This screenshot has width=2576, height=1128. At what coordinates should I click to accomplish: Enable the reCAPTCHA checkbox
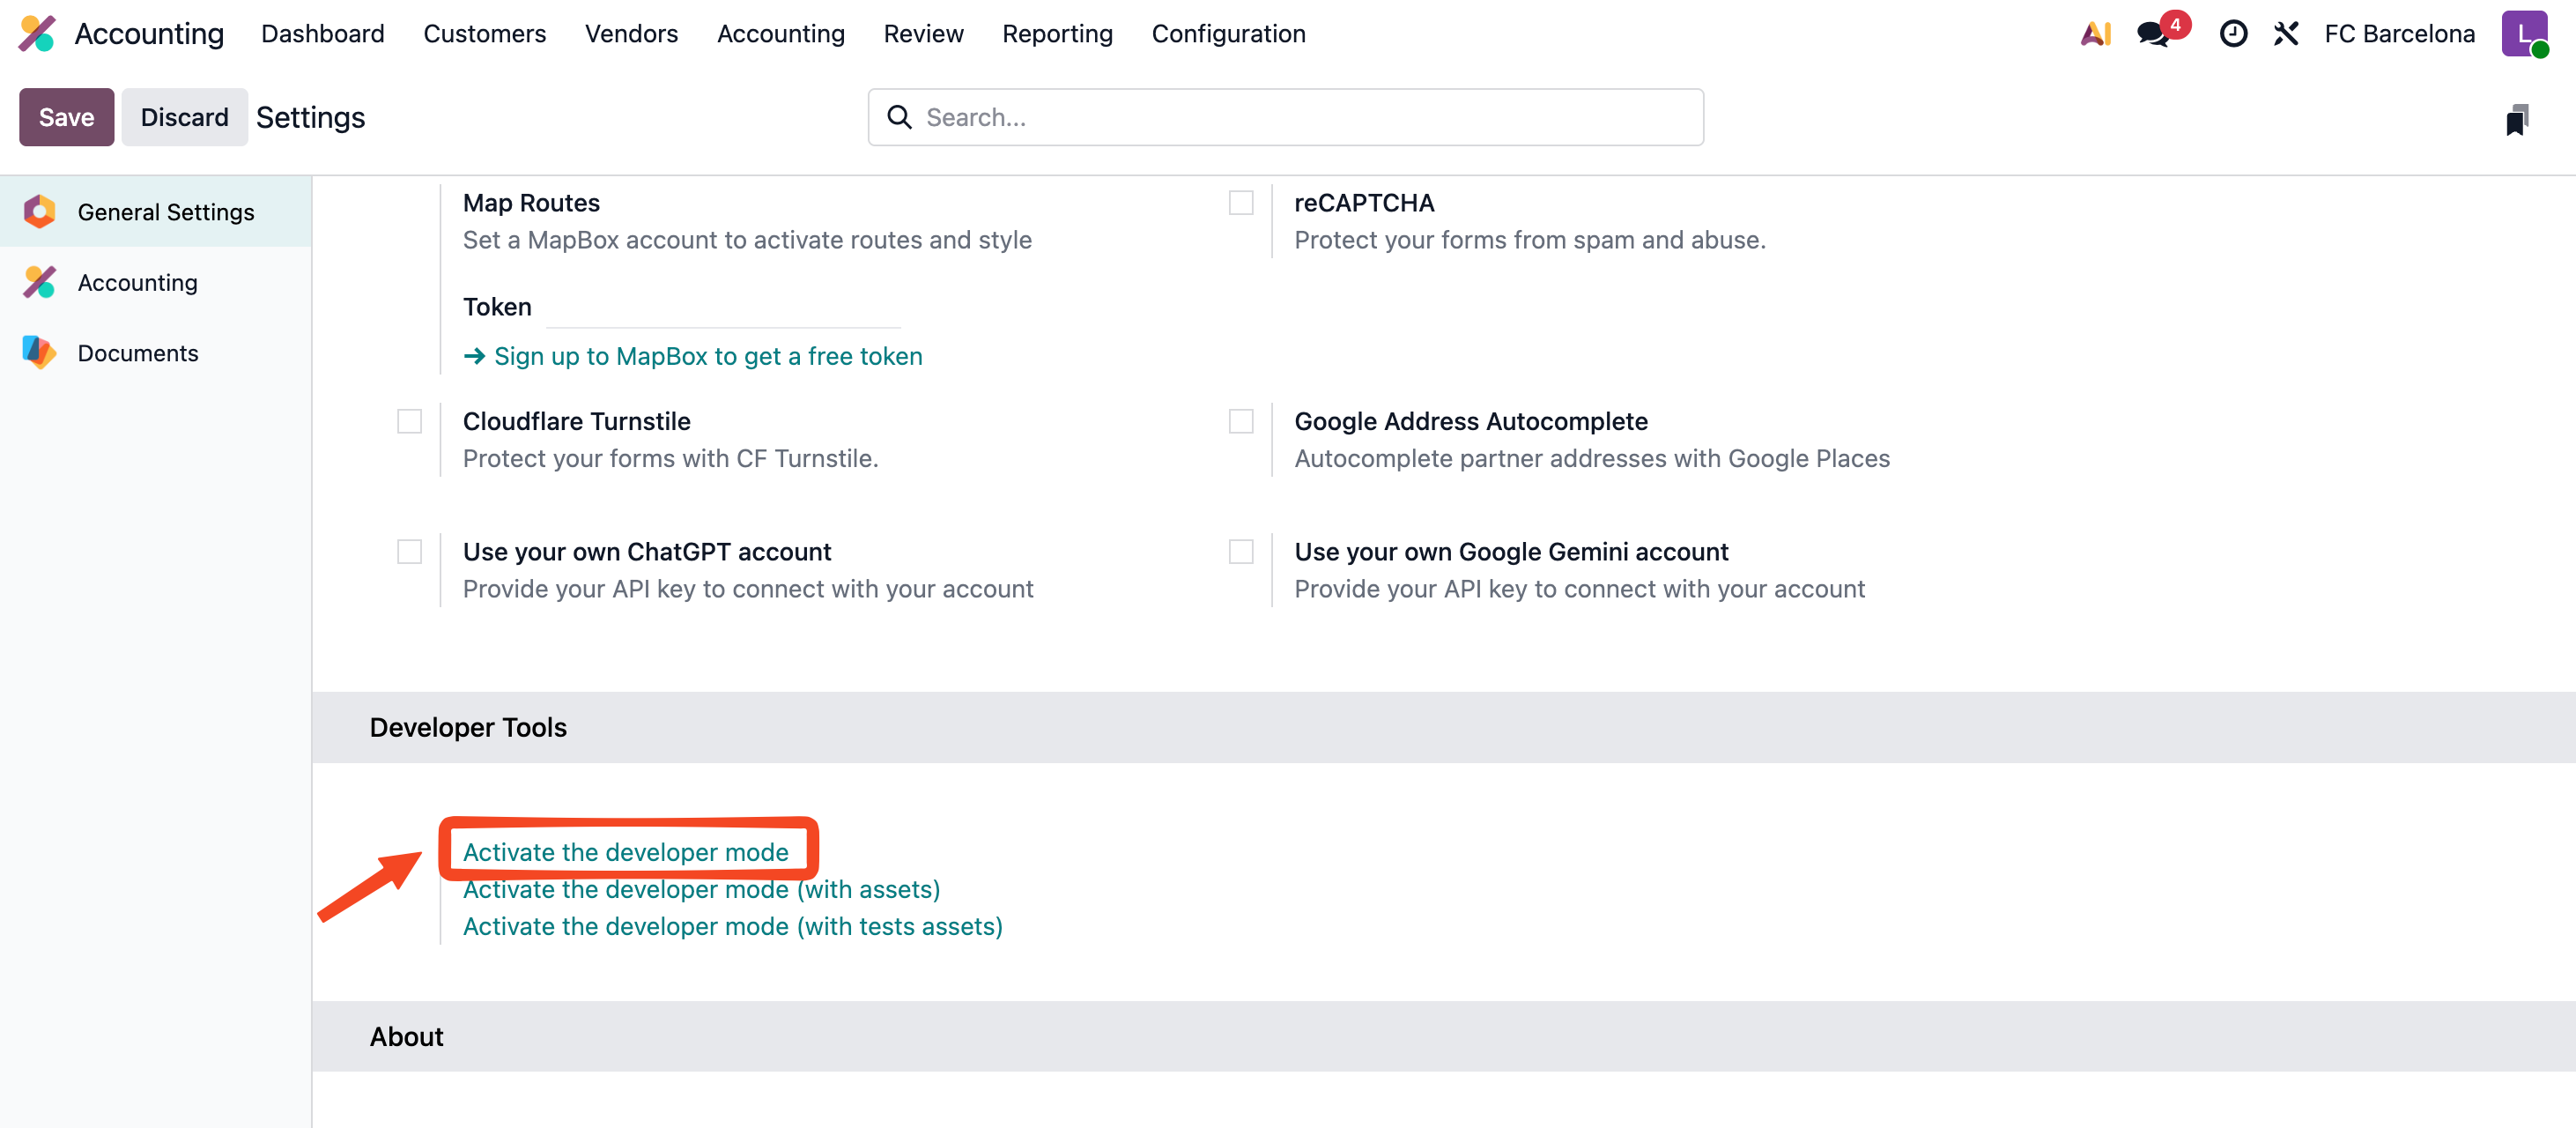1240,203
